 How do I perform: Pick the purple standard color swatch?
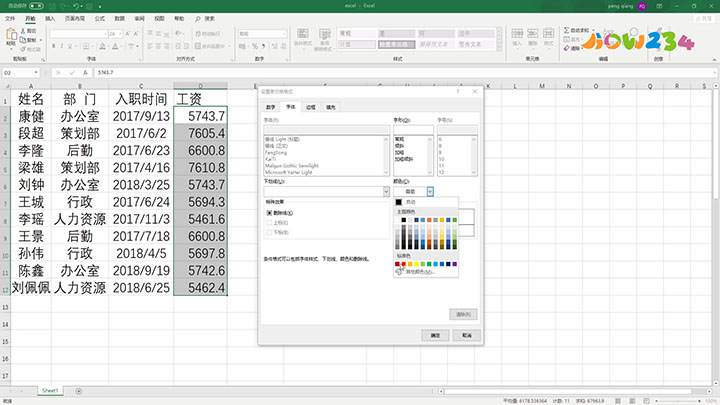click(x=455, y=264)
